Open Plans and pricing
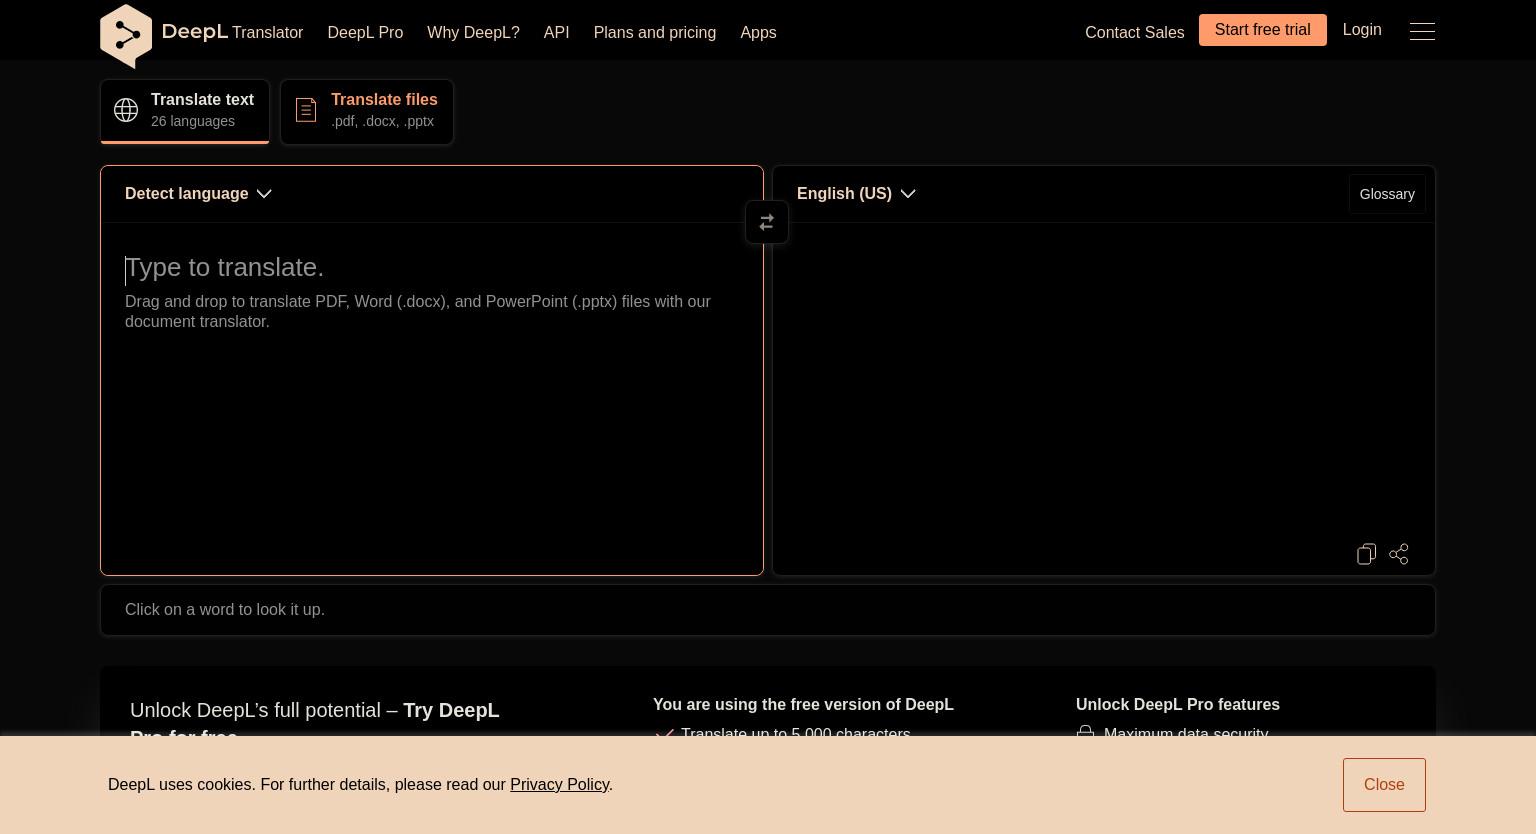 click(x=655, y=32)
